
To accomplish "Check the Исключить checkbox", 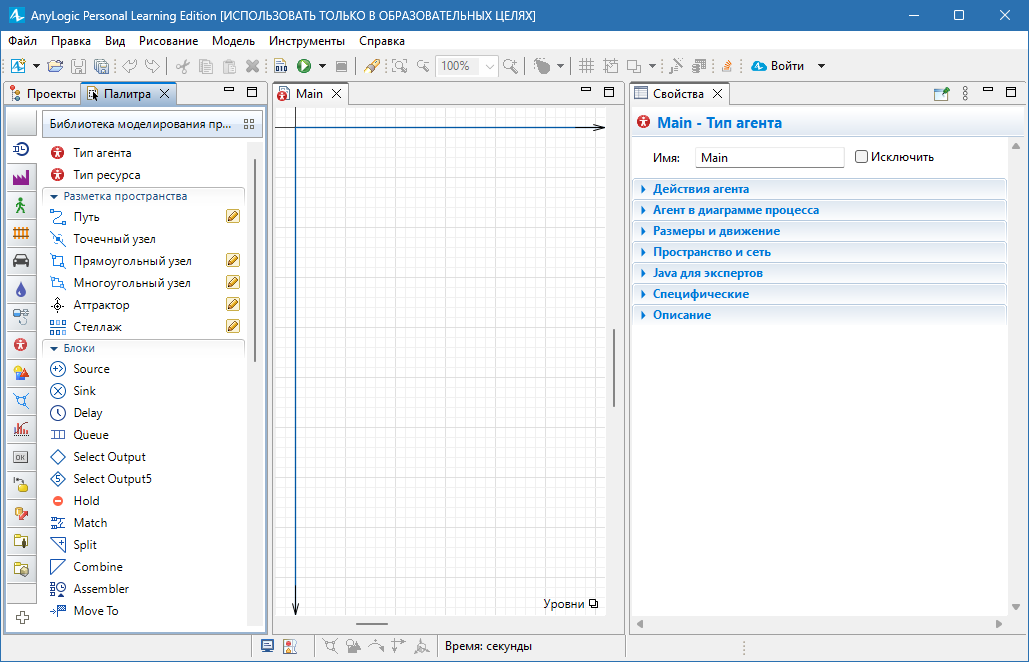I will (861, 157).
